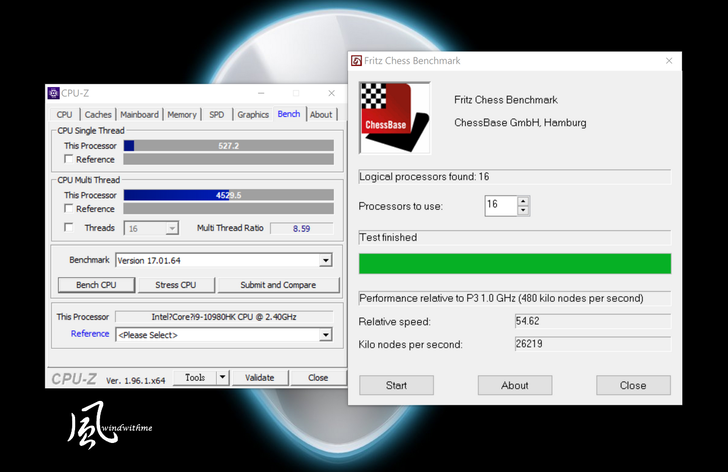The width and height of the screenshot is (728, 472).
Task: Expand the Reference processor dropdown
Action: pos(325,335)
